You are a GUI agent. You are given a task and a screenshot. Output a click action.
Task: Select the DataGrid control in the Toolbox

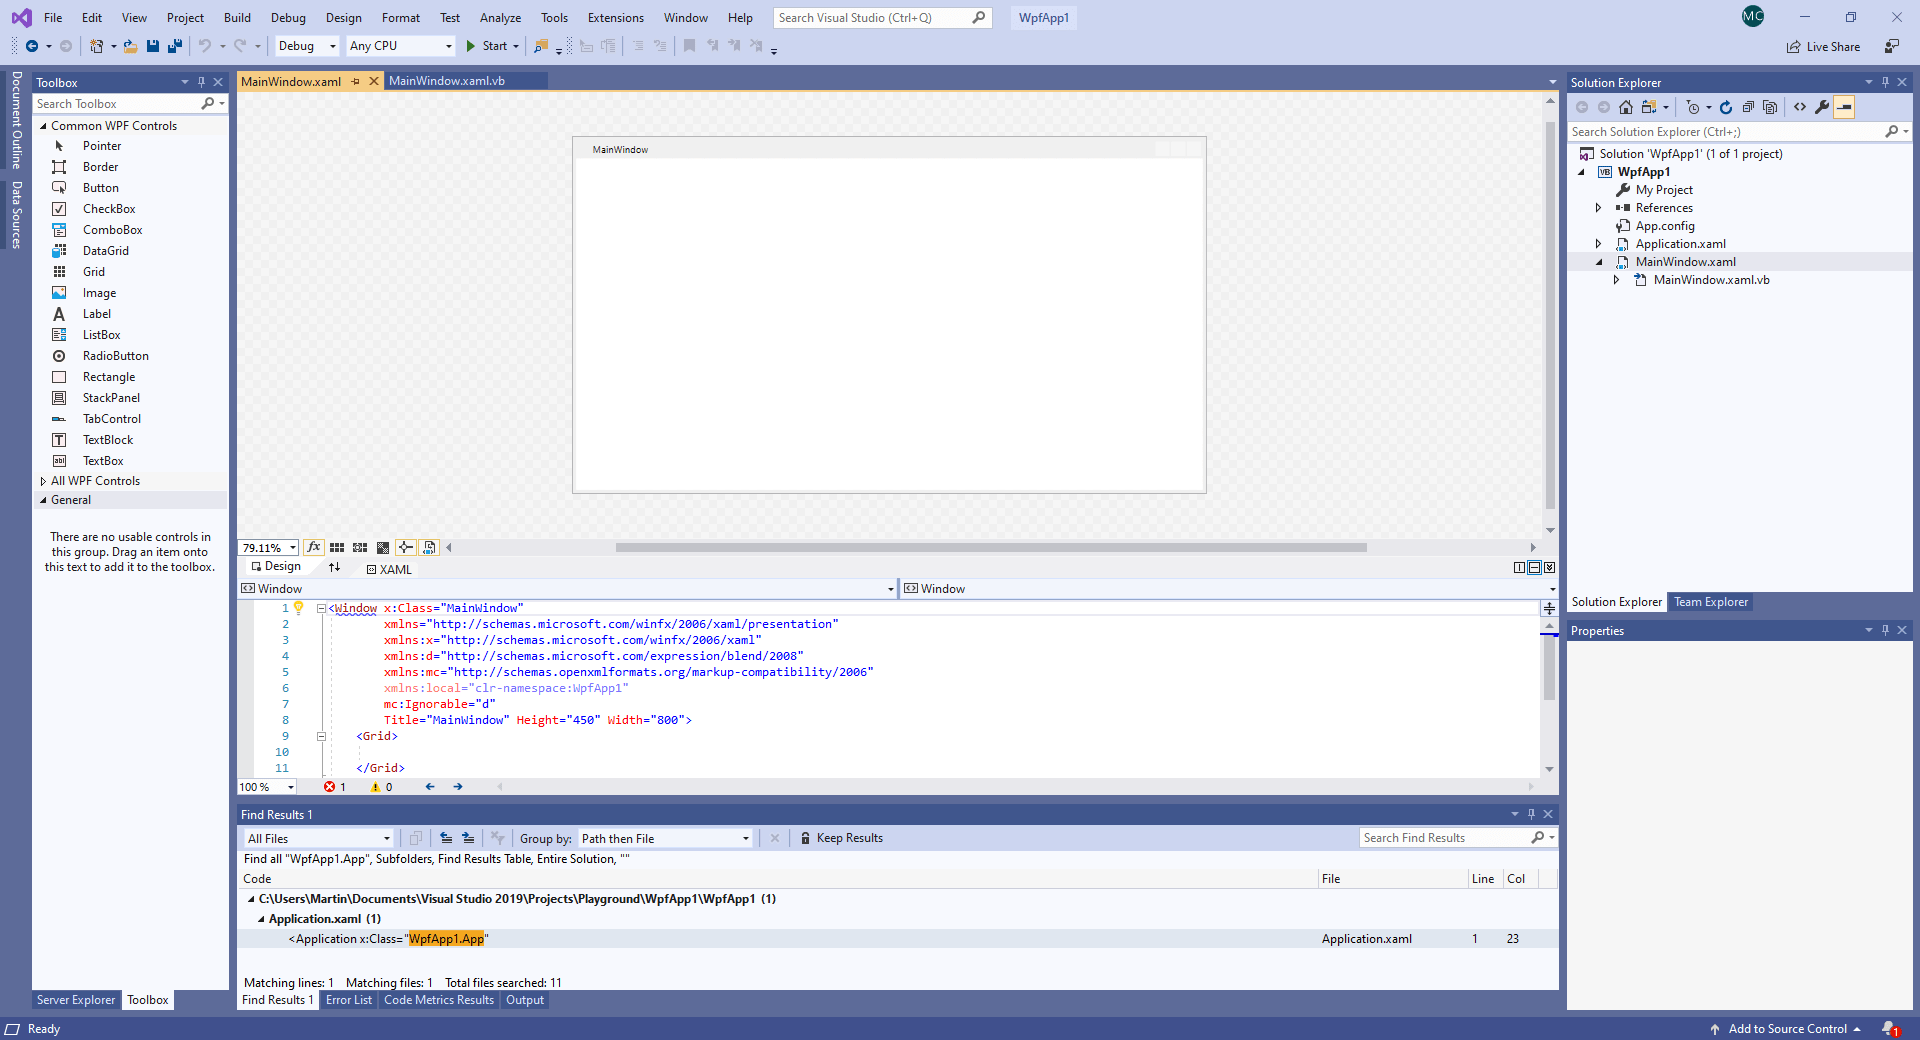108,250
